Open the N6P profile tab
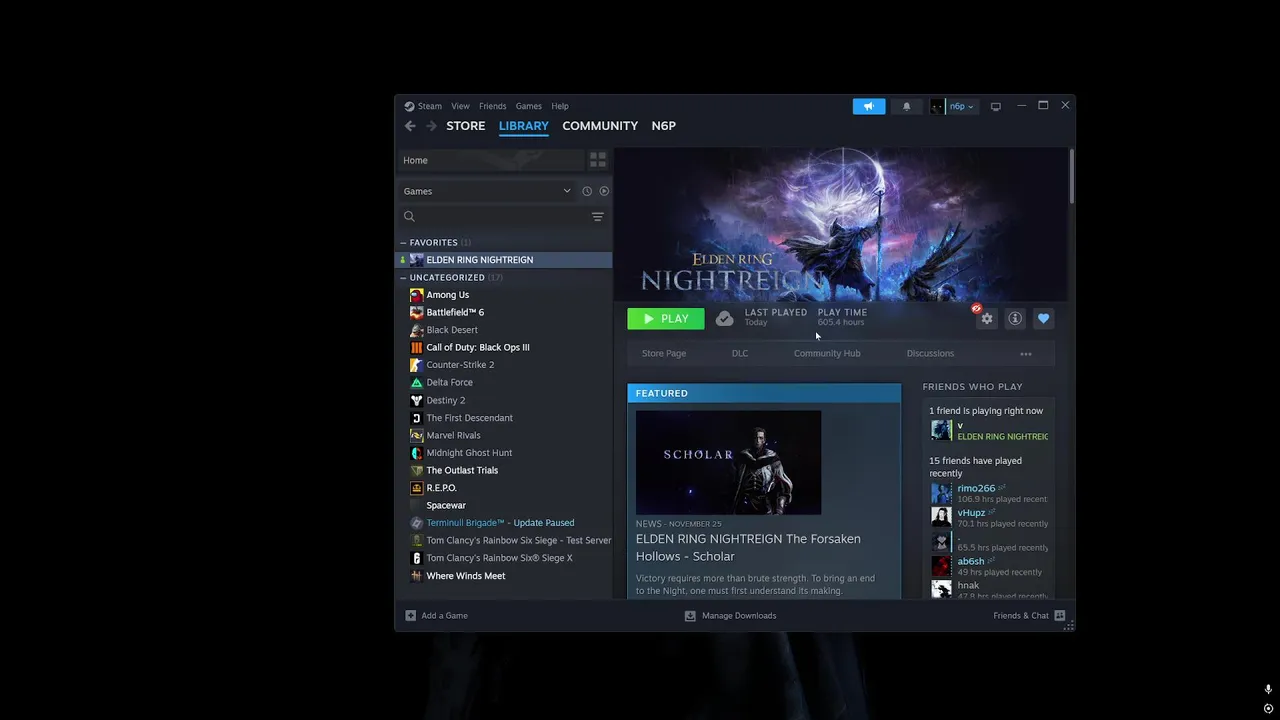 [x=664, y=126]
